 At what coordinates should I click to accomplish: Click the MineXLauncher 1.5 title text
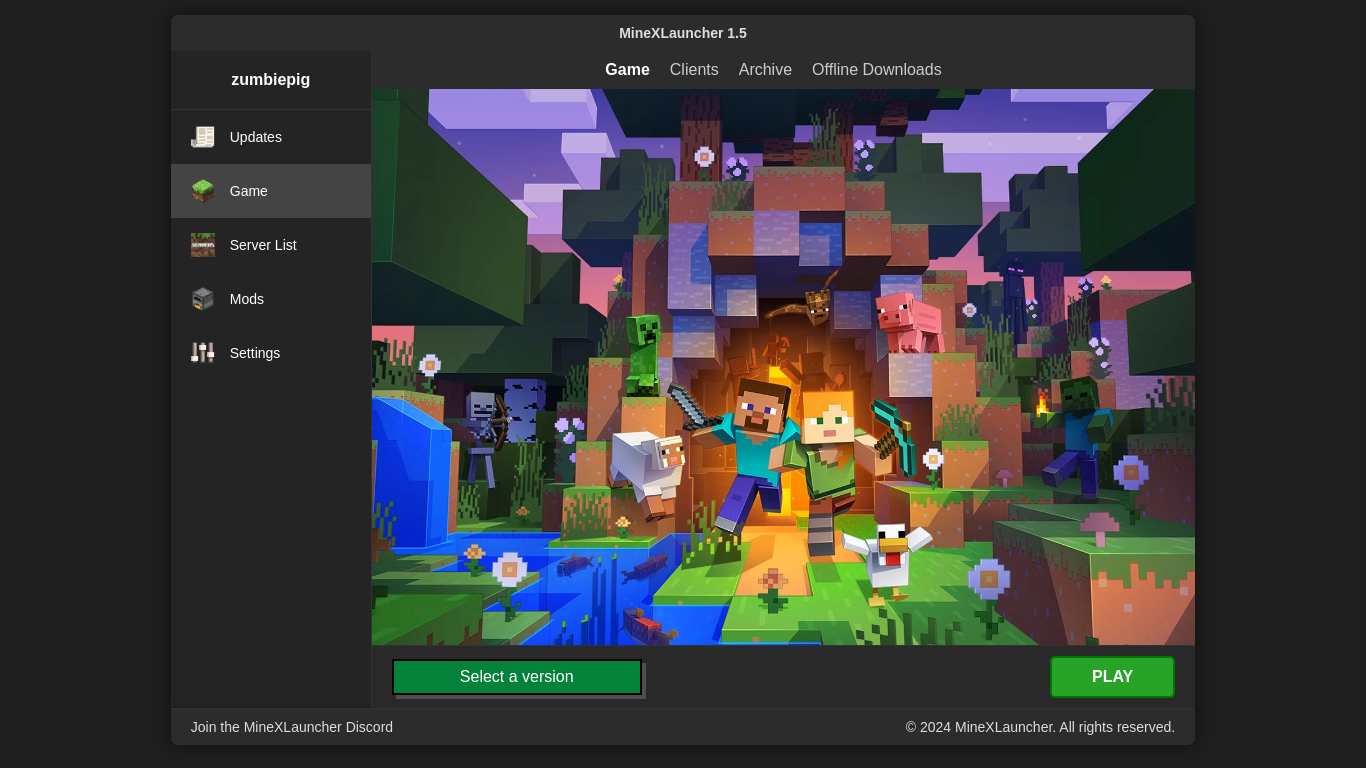pyautogui.click(x=683, y=33)
